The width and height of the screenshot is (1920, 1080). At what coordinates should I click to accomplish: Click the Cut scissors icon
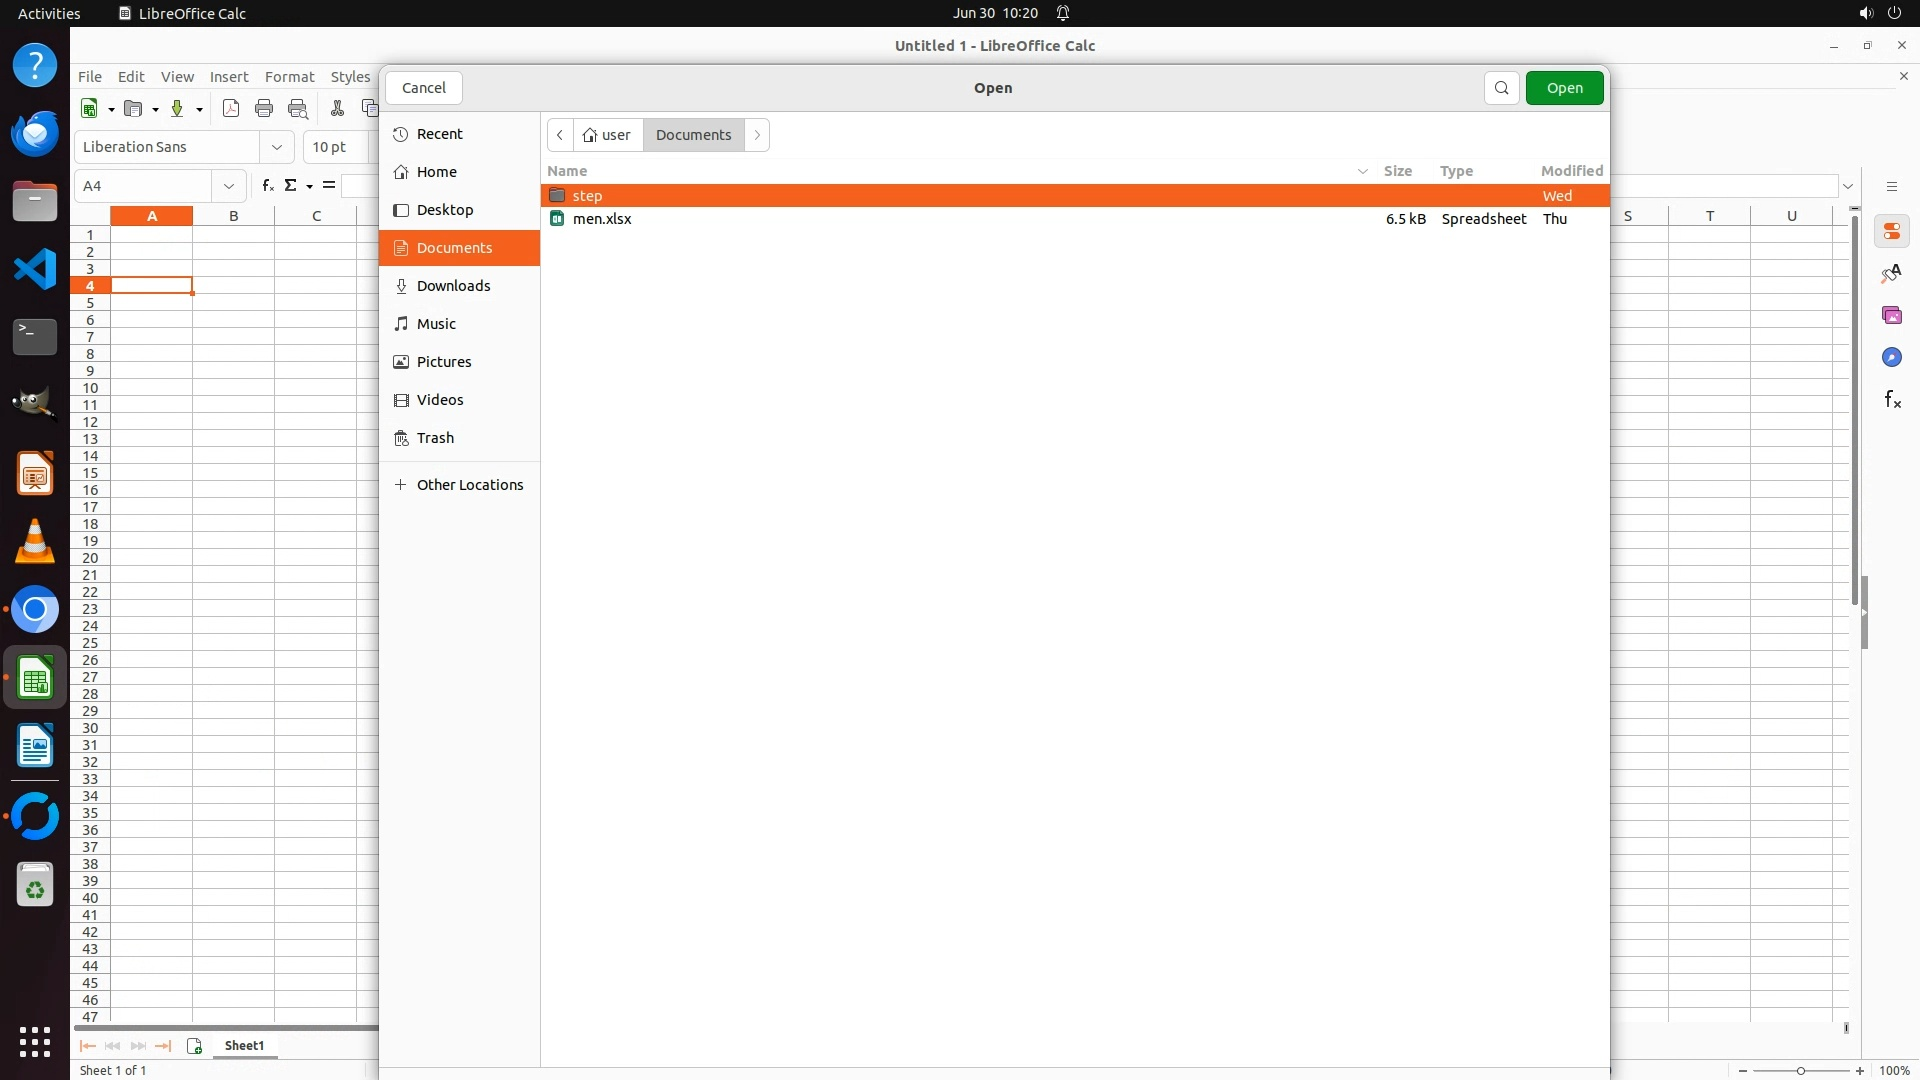point(337,109)
